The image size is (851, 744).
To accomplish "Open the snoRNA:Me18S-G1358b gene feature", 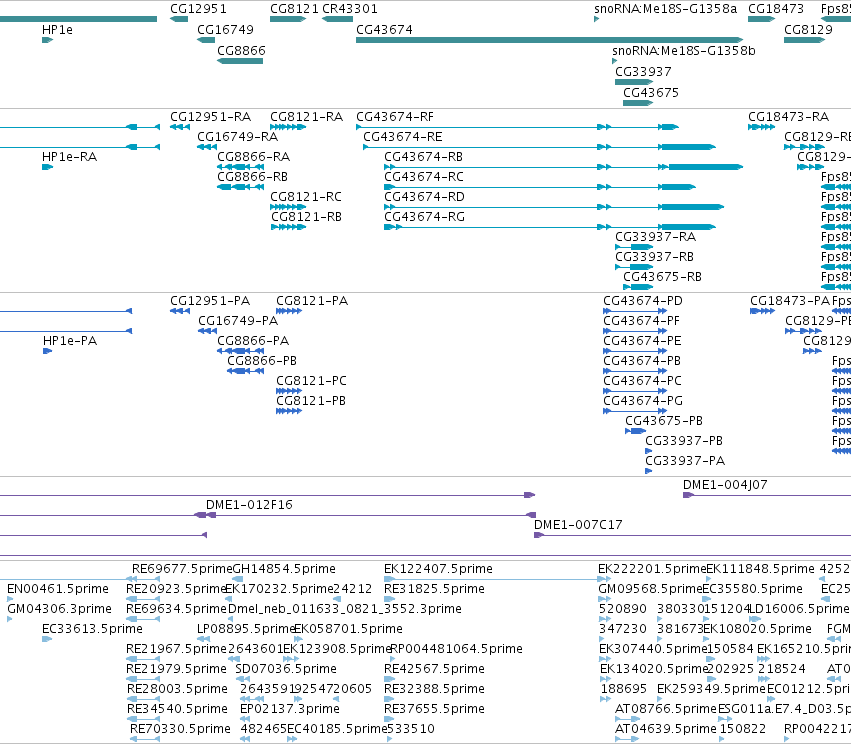I will point(614,61).
